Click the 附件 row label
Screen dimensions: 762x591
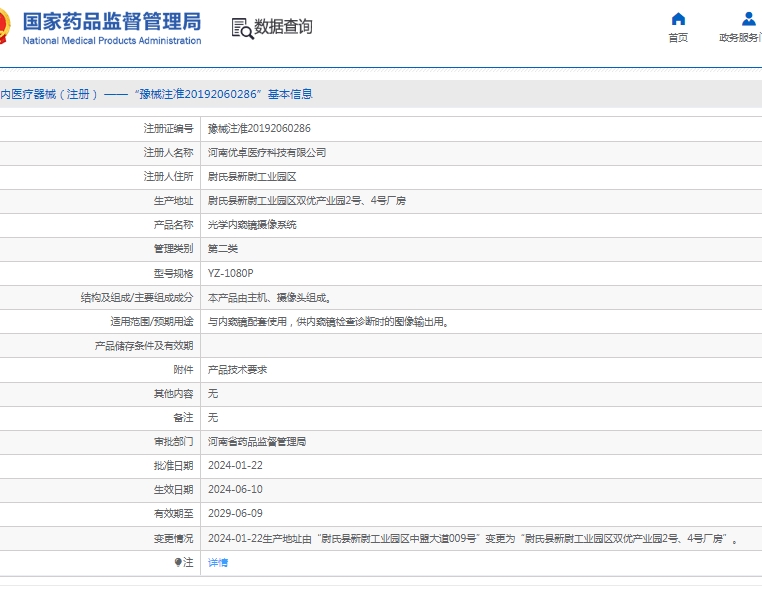[183, 369]
